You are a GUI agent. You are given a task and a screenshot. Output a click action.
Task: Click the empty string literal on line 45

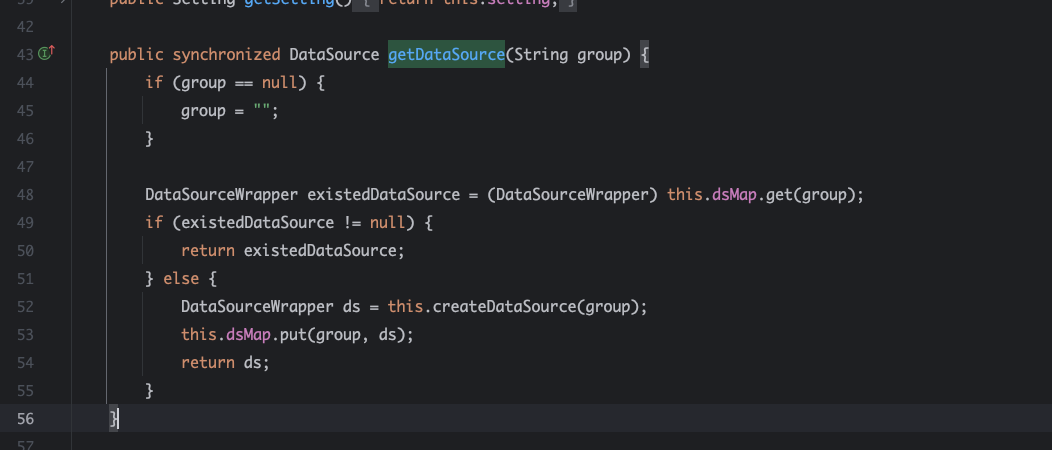pos(262,110)
